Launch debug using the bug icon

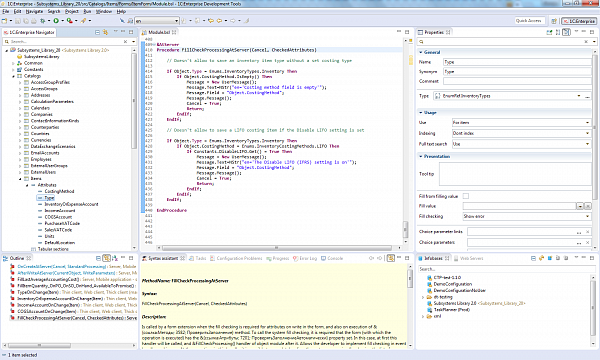coord(42,21)
